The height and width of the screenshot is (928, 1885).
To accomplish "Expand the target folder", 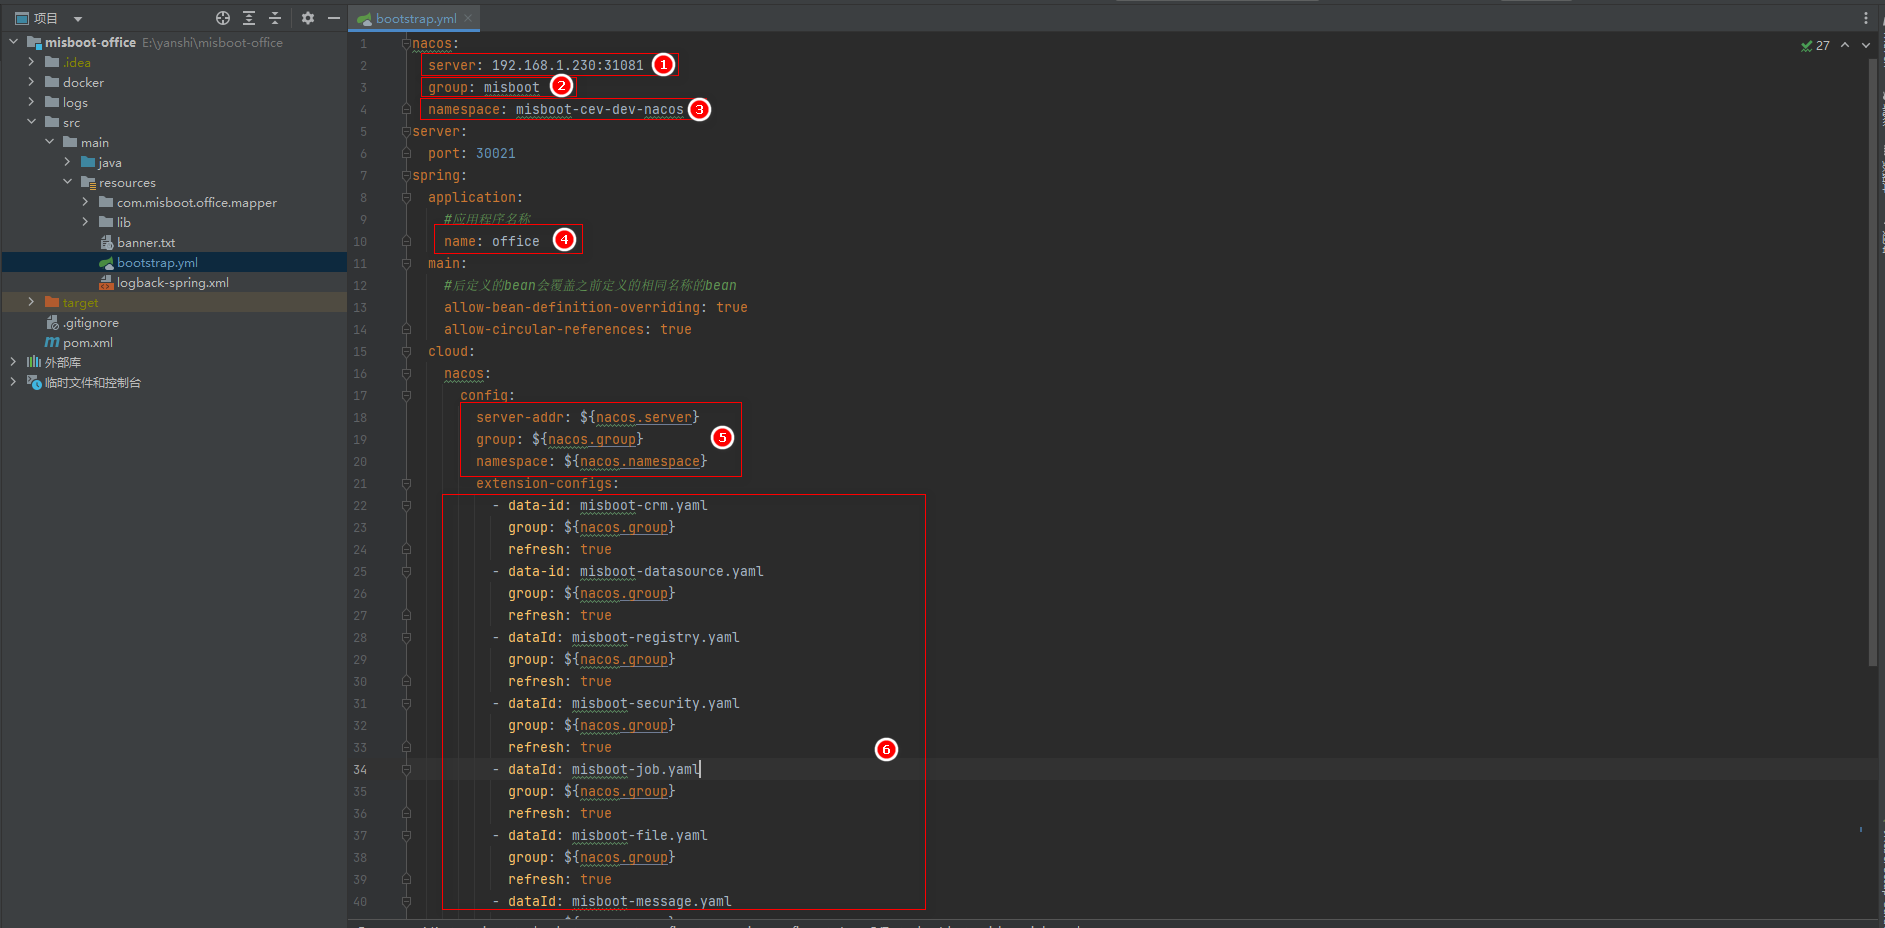I will coord(31,302).
